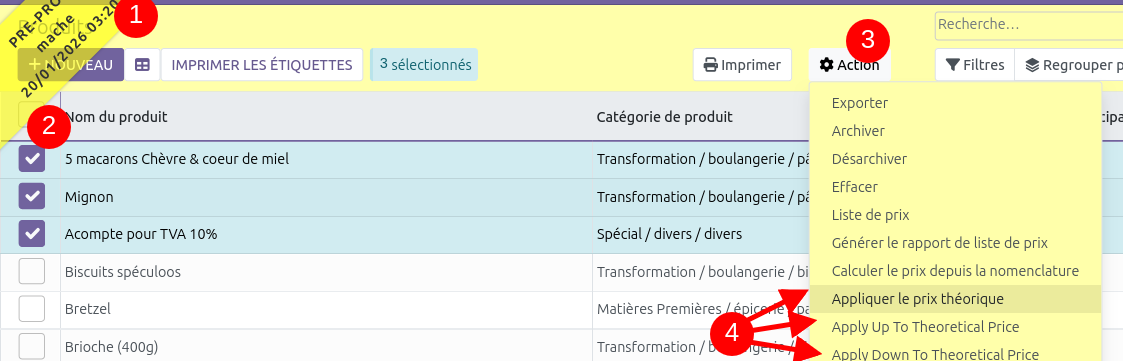Image resolution: width=1123 pixels, height=361 pixels.
Task: Open 'Acompte pour TVA 10%' product
Action: [x=141, y=234]
